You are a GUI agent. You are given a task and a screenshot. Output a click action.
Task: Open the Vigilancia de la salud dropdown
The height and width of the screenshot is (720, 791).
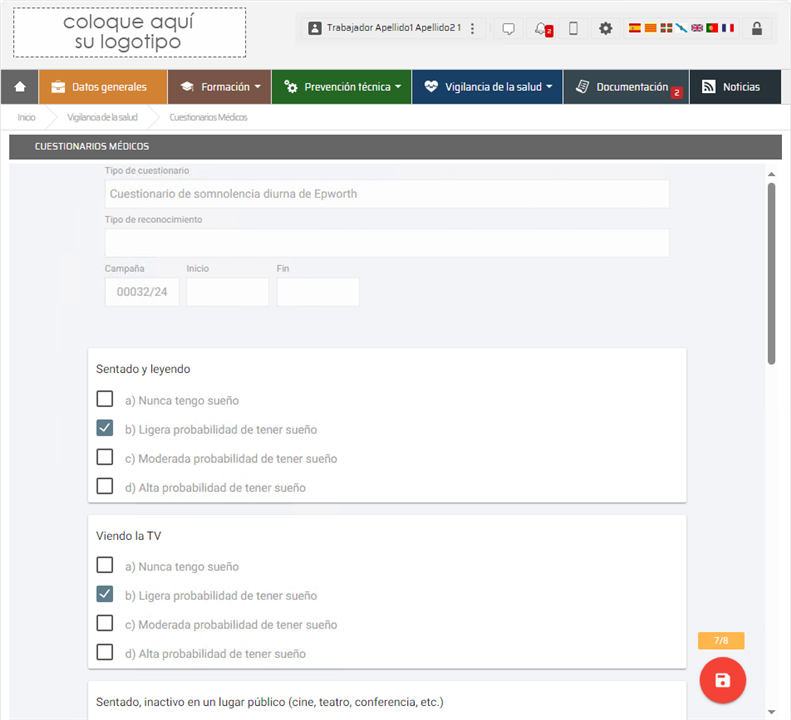pos(487,87)
